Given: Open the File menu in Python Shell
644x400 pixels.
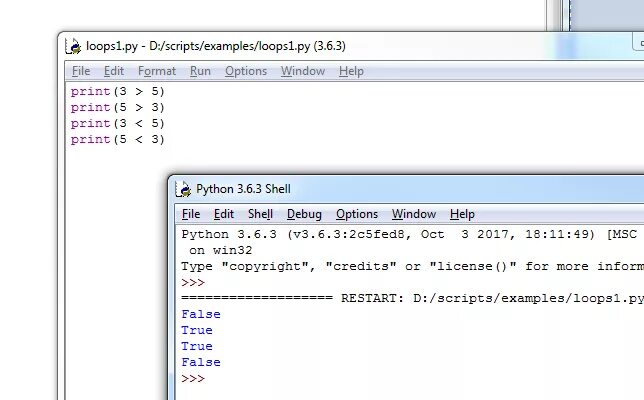Looking at the screenshot, I should (191, 214).
